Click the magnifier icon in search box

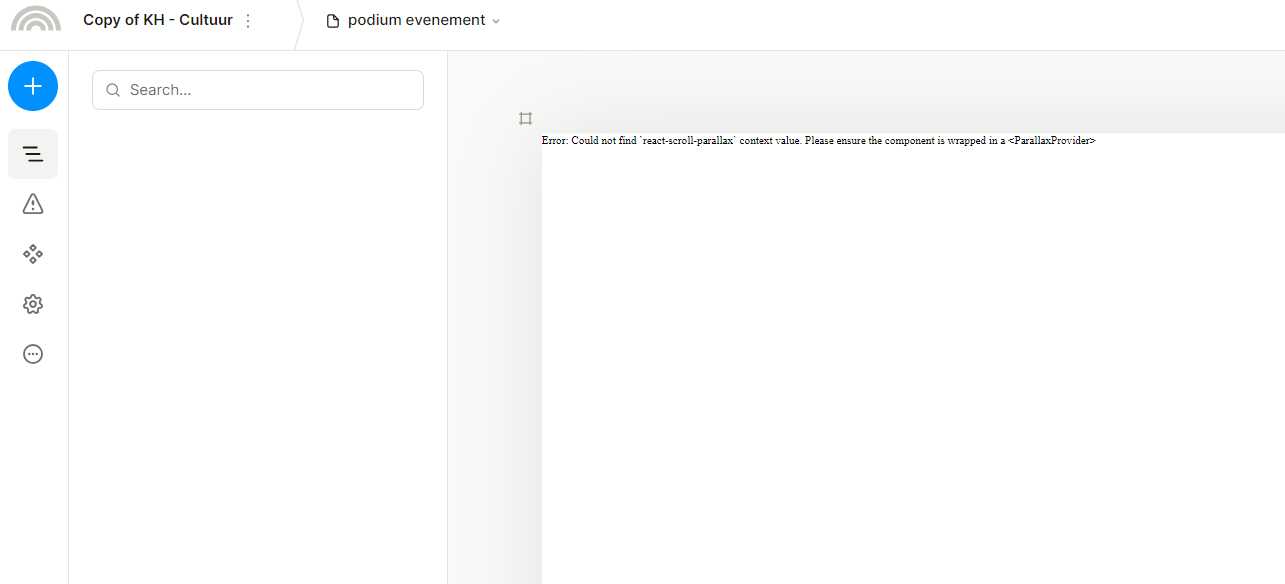coord(113,90)
